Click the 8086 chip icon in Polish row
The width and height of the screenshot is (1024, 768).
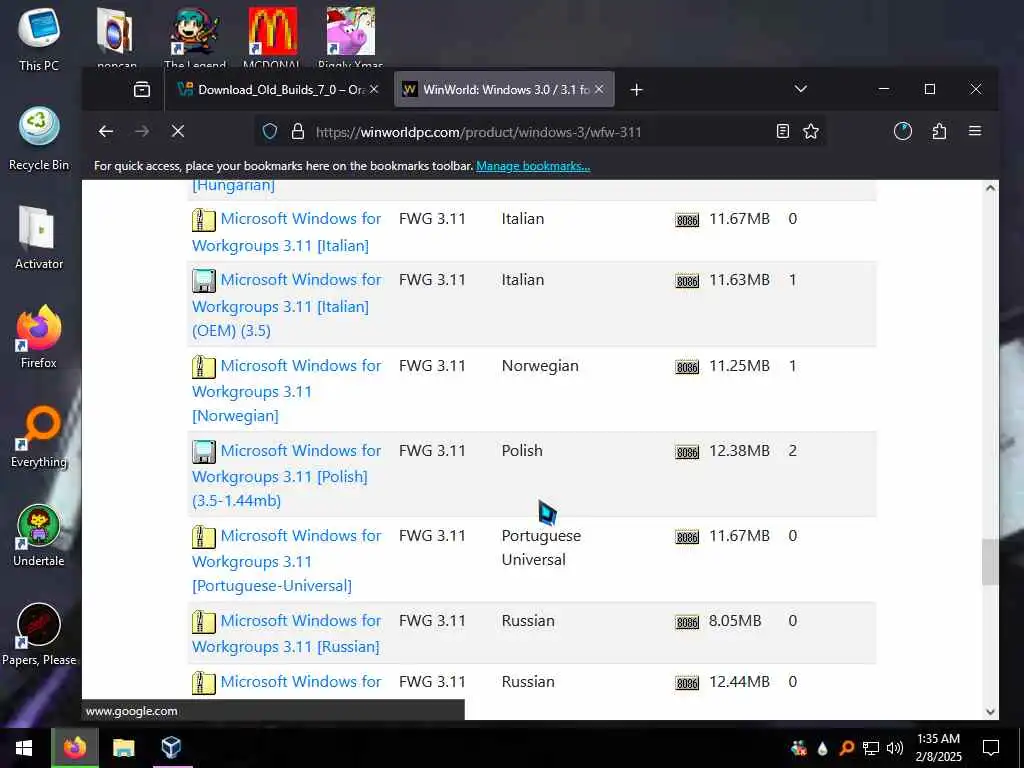click(x=687, y=452)
